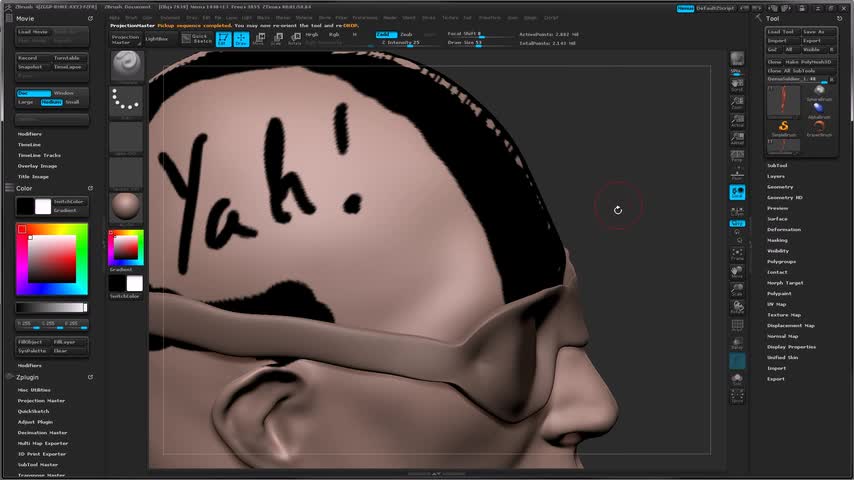Open the Quick Sketch tool
Image resolution: width=854 pixels, height=480 pixels.
197,39
